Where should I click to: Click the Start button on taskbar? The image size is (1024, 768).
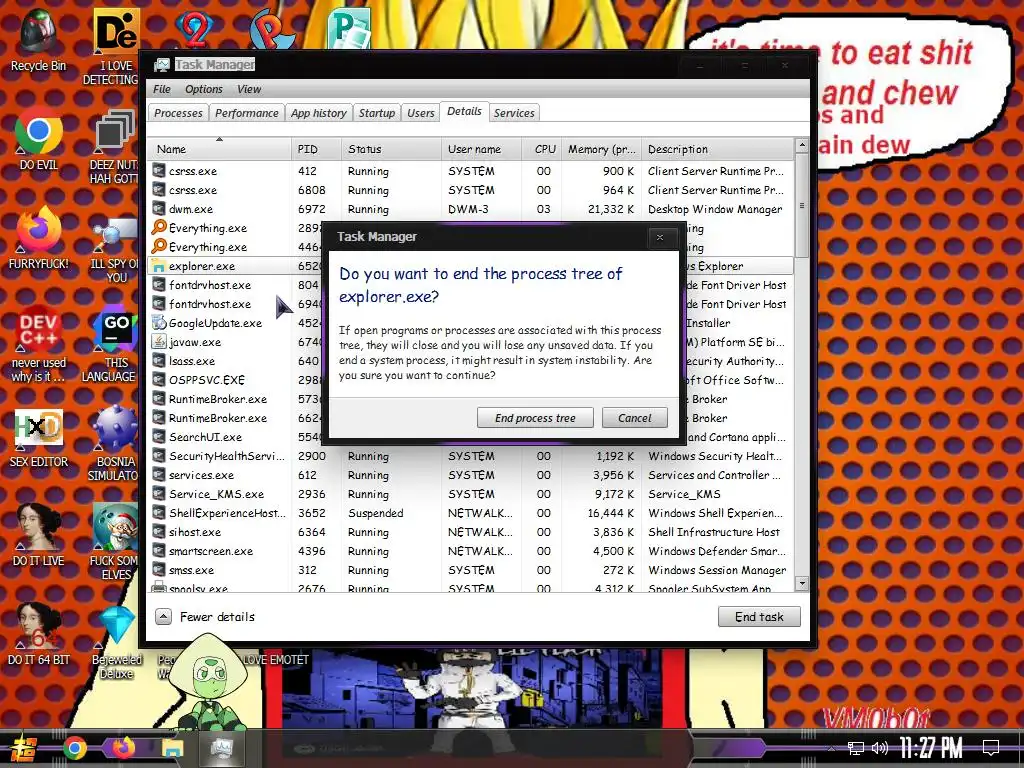click(x=23, y=748)
